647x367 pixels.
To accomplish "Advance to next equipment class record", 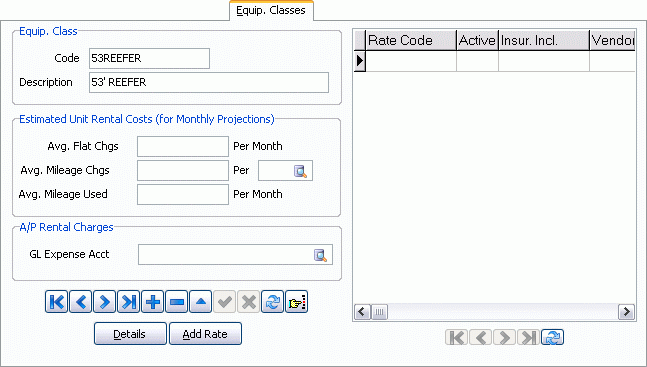I will (104, 302).
